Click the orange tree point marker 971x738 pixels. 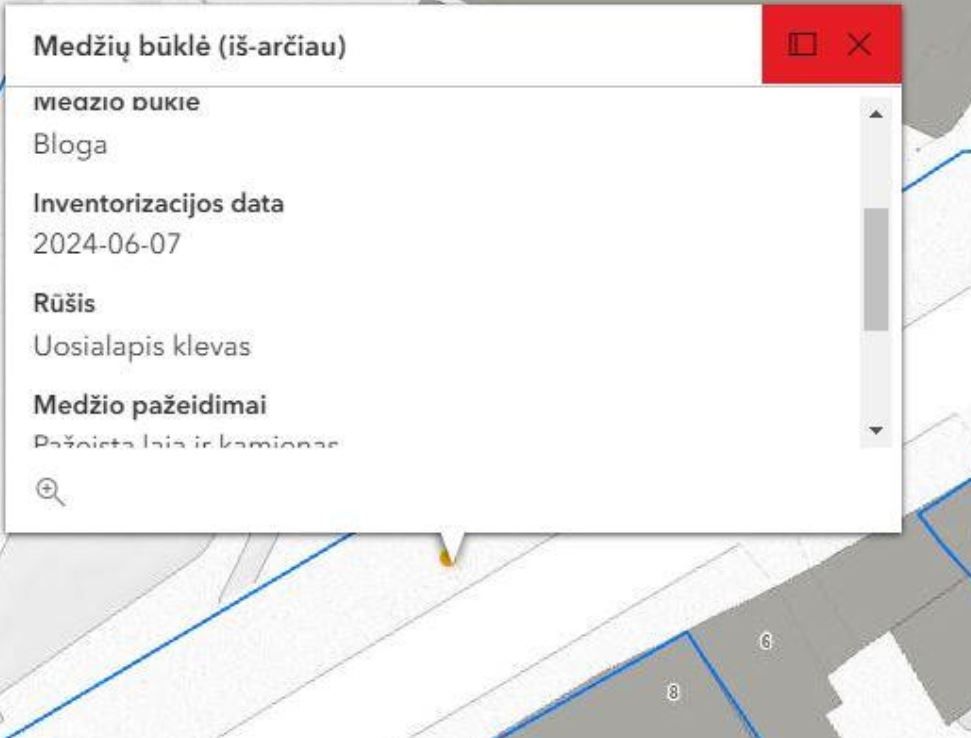[x=447, y=560]
